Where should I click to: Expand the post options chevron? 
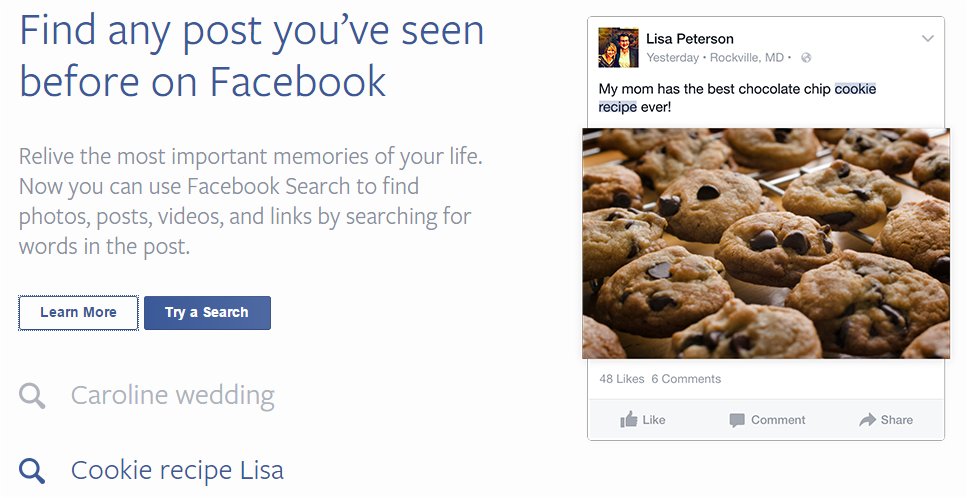(x=928, y=39)
